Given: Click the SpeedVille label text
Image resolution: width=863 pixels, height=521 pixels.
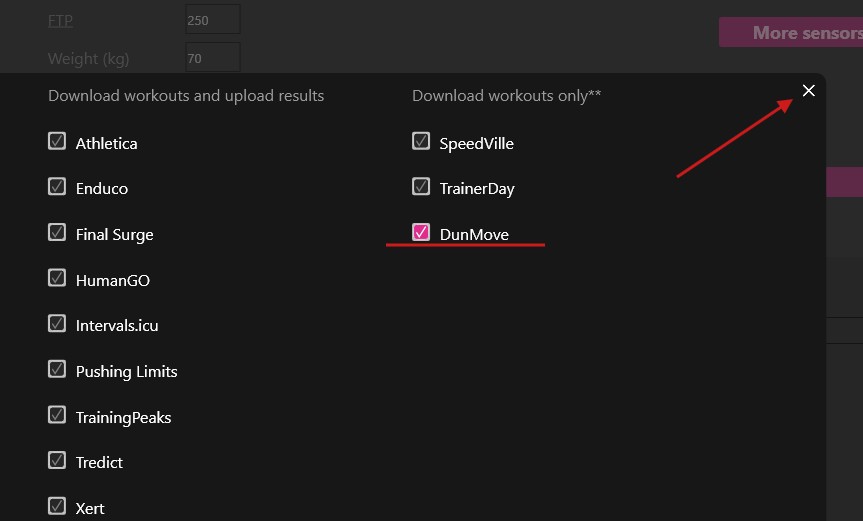Looking at the screenshot, I should (x=477, y=144).
